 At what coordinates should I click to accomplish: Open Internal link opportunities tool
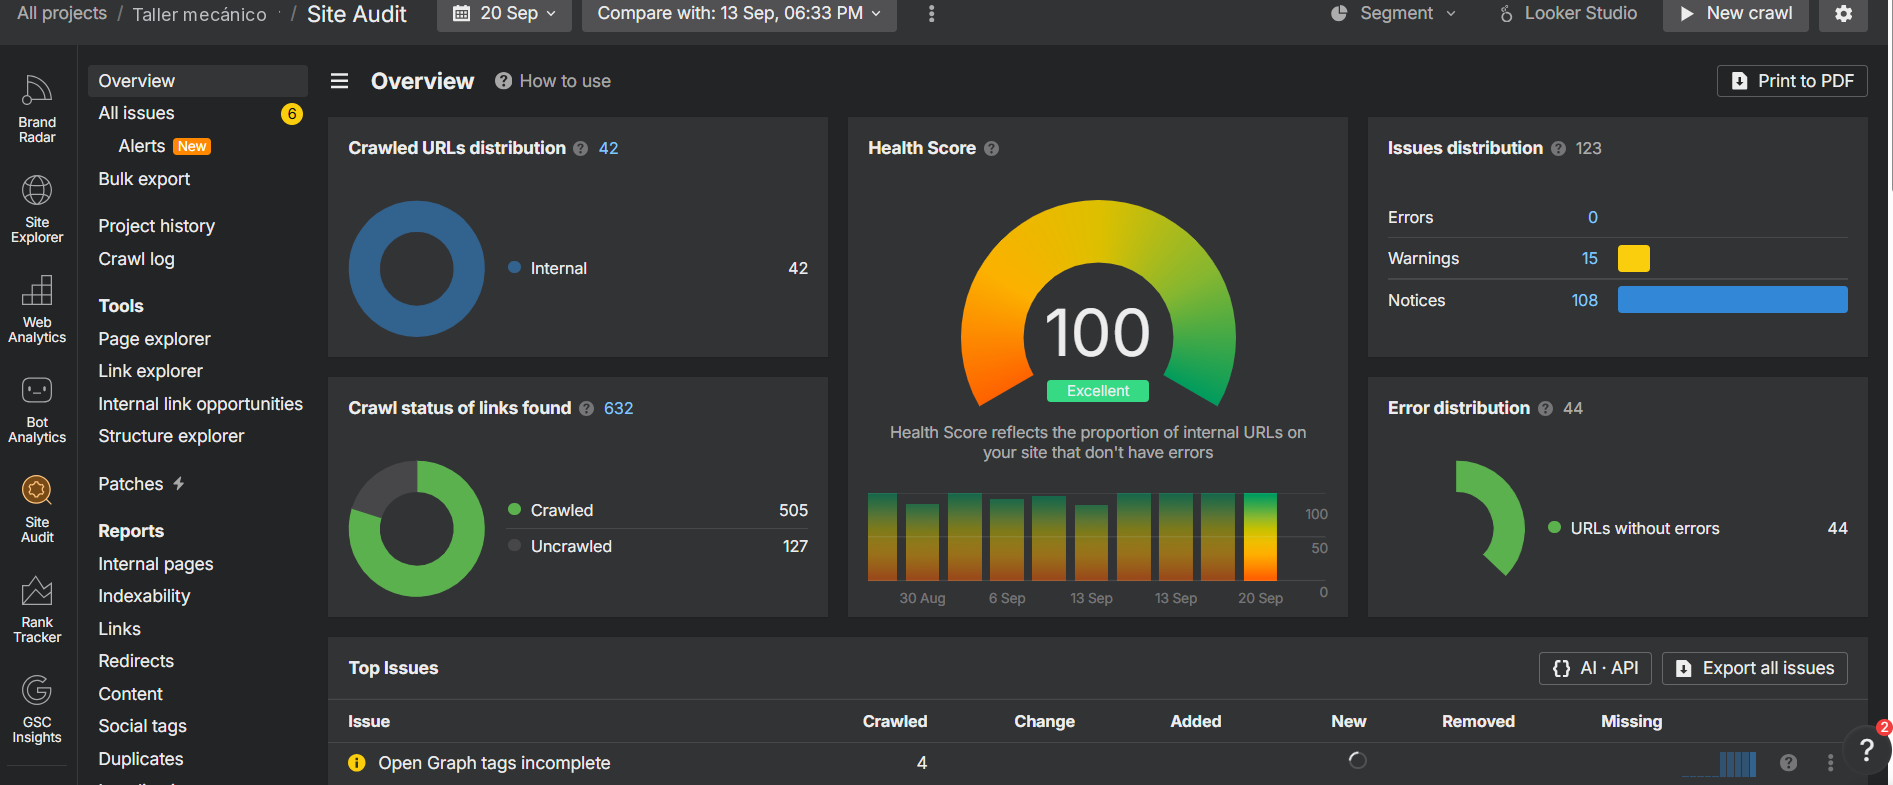pos(198,404)
